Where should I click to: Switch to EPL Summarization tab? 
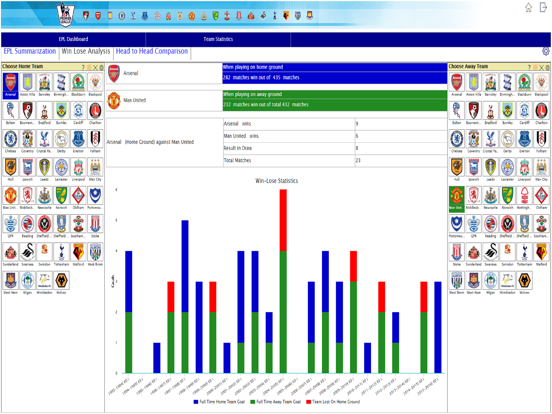[30, 51]
